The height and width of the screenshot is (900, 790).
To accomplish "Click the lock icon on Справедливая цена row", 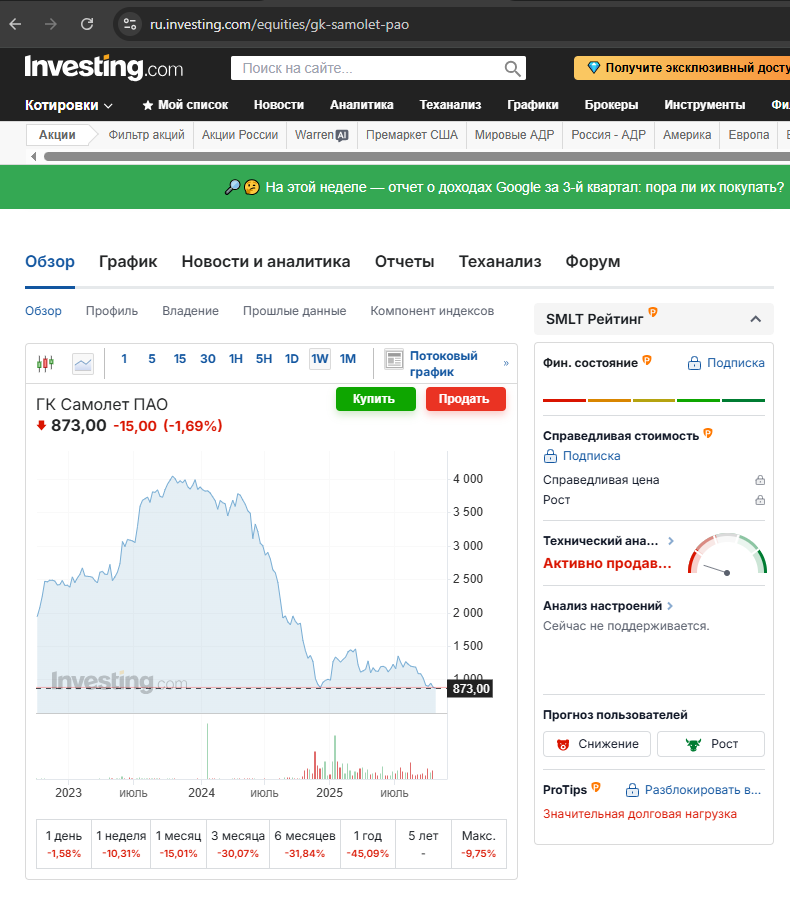I will [x=760, y=480].
